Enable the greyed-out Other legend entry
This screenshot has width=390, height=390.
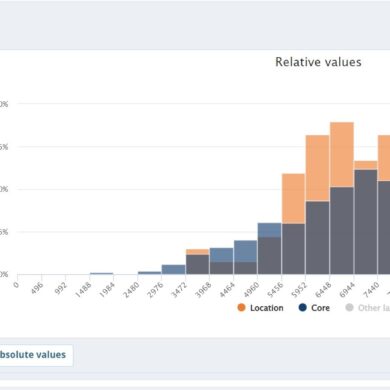point(367,308)
